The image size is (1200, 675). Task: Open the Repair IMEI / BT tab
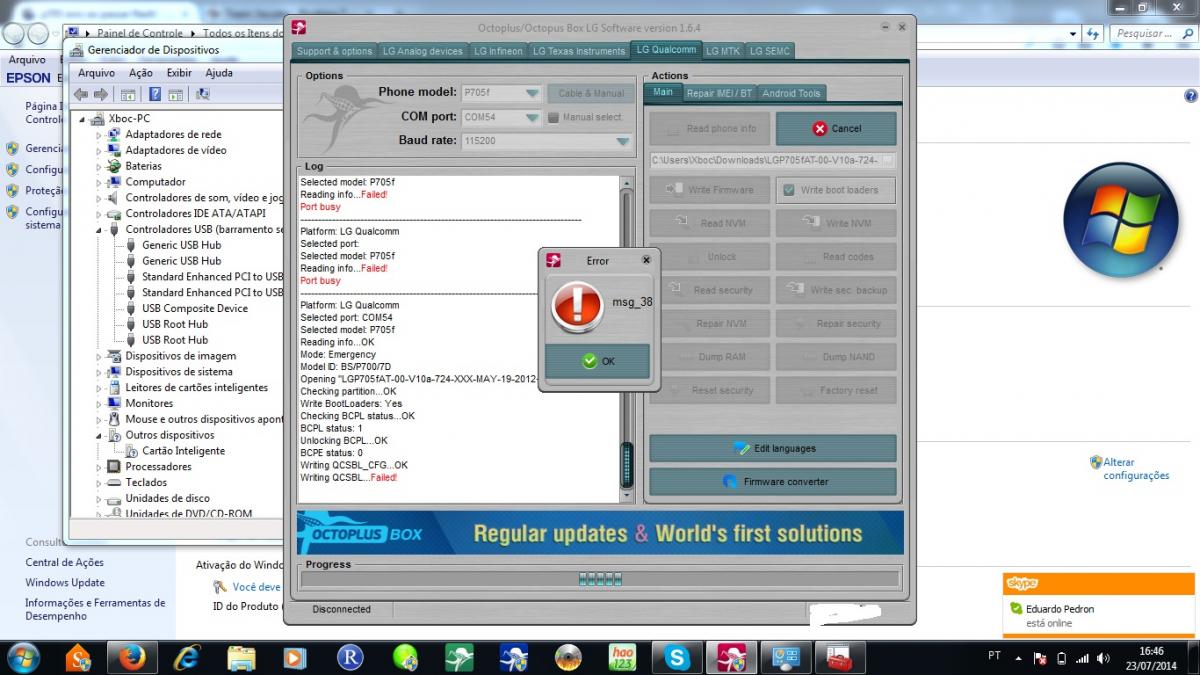(719, 93)
